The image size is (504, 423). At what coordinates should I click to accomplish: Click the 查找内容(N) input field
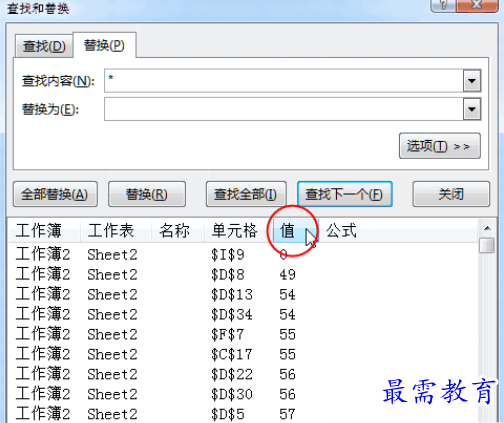(x=284, y=81)
